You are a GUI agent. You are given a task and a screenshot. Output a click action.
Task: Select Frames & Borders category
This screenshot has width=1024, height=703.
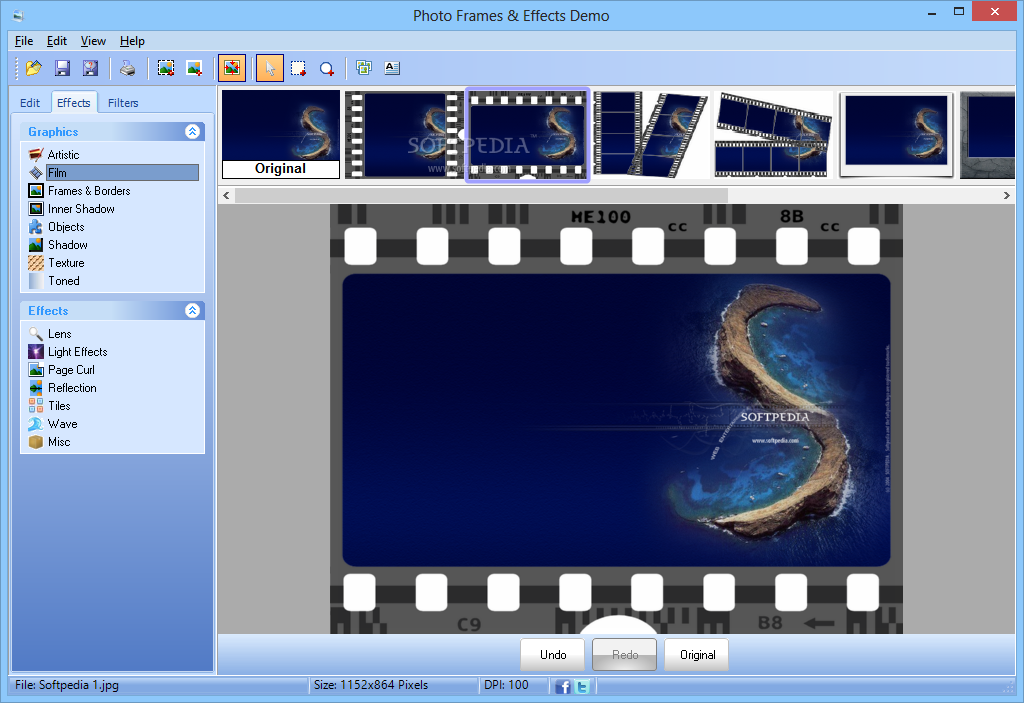click(x=89, y=191)
